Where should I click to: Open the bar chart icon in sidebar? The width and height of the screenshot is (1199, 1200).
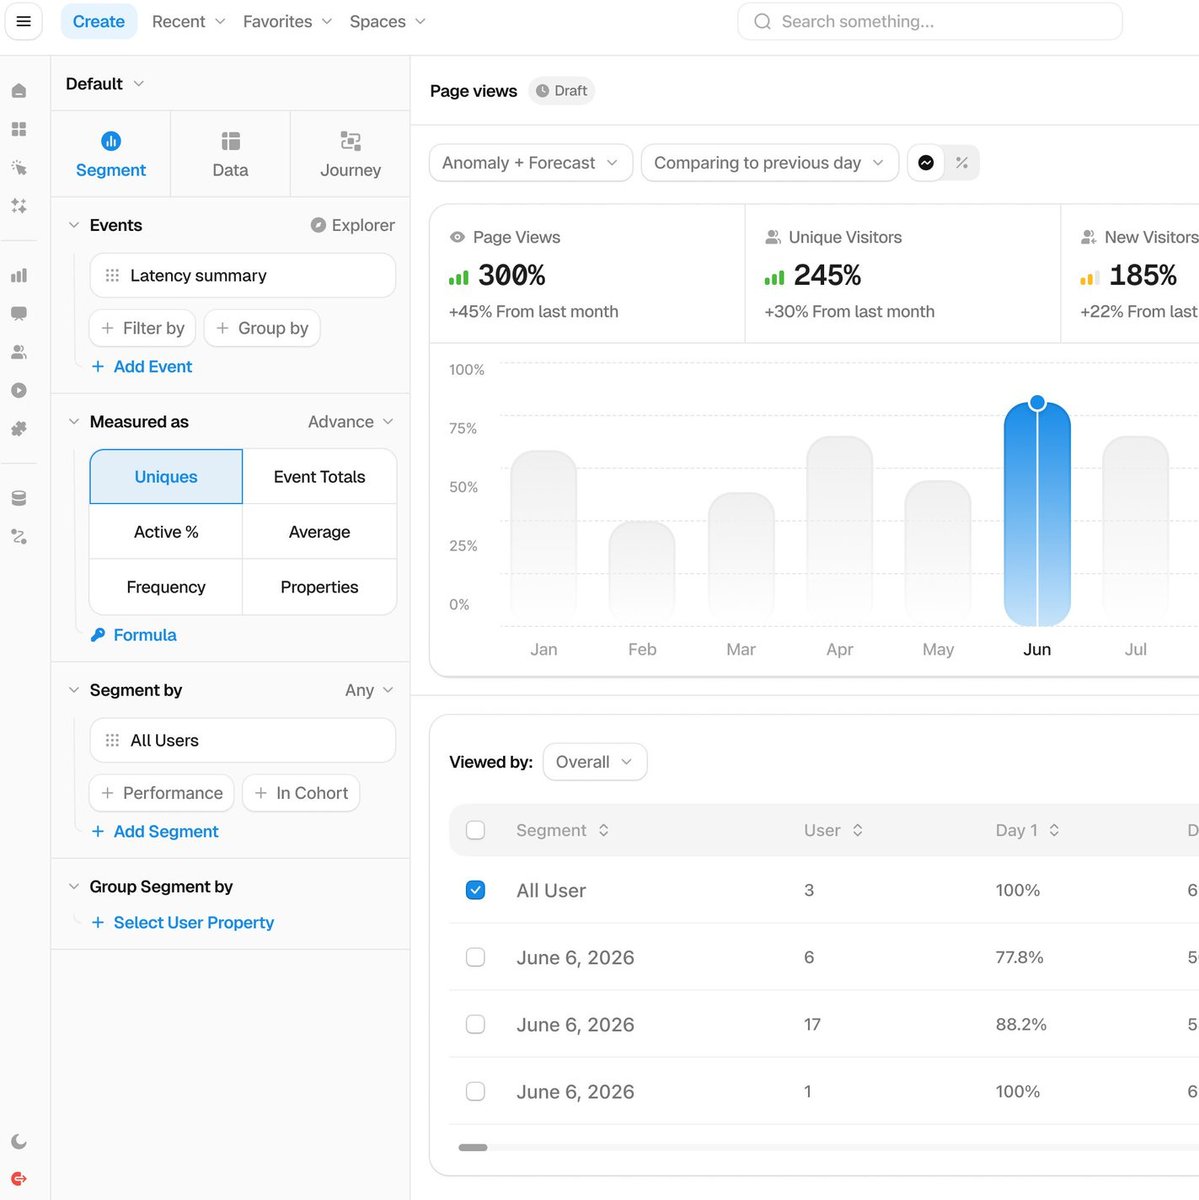[x=19, y=275]
